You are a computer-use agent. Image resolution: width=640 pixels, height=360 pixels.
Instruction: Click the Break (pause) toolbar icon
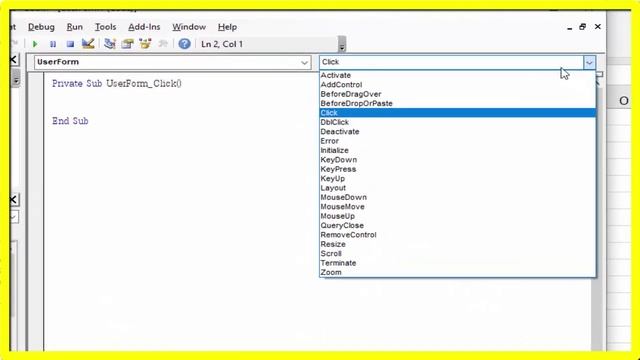[53, 44]
